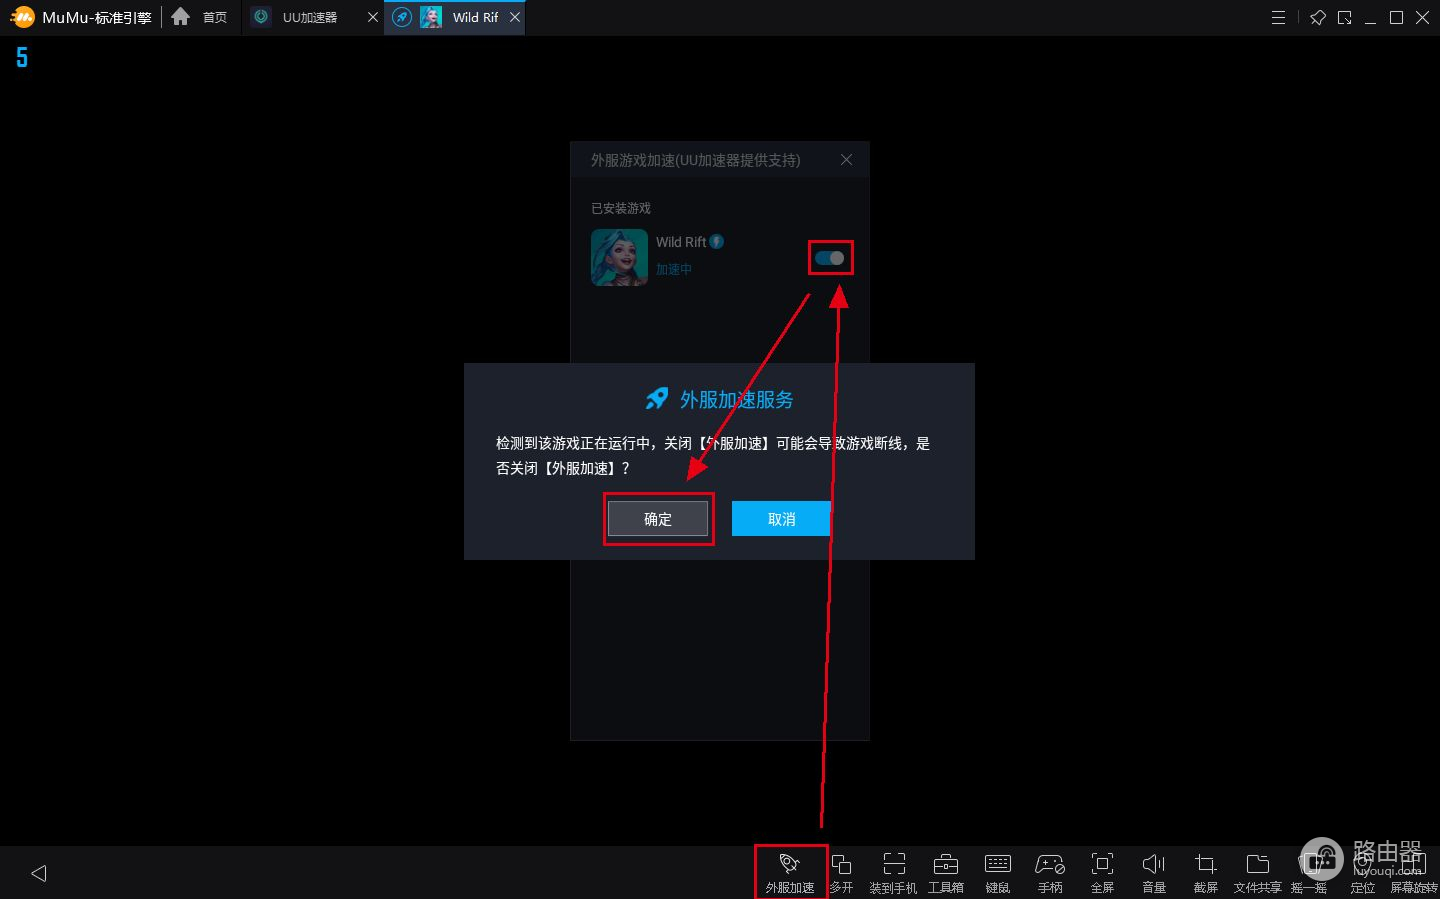The width and height of the screenshot is (1440, 899).
Task: Toggle Wild Rift acceleration switch
Action: tap(830, 258)
